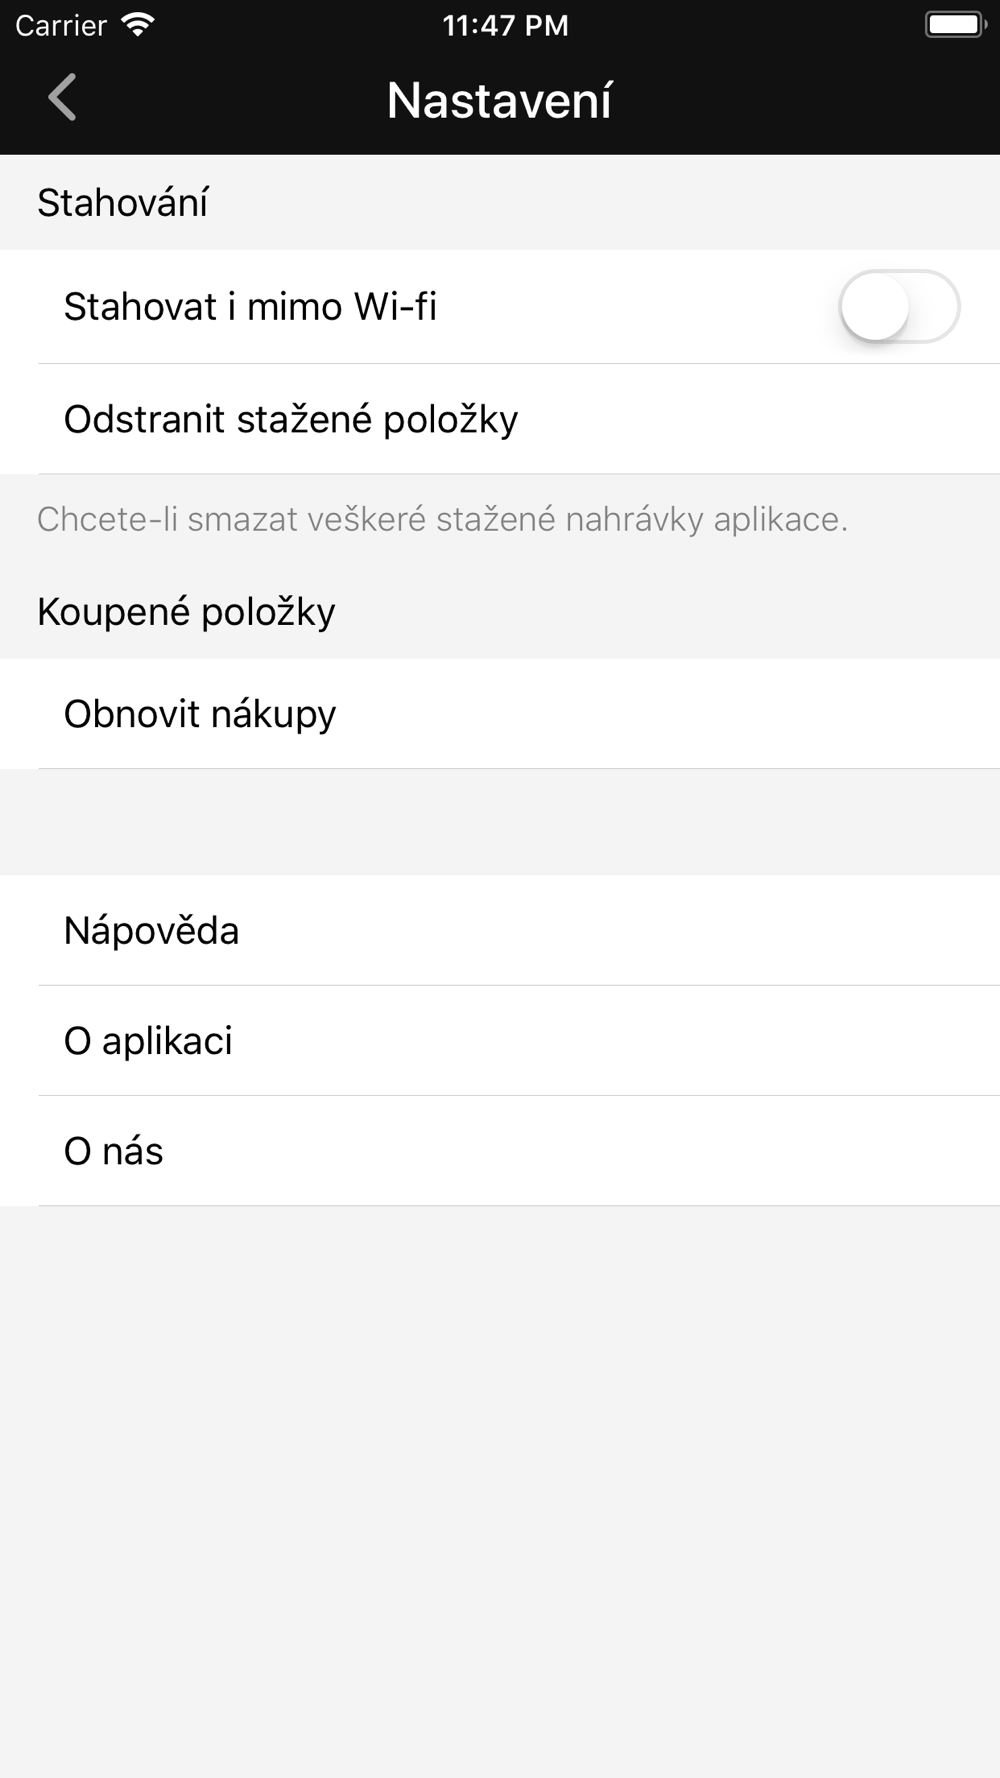This screenshot has height=1778, width=1000.
Task: Tap the battery indicator icon
Action: point(955,25)
